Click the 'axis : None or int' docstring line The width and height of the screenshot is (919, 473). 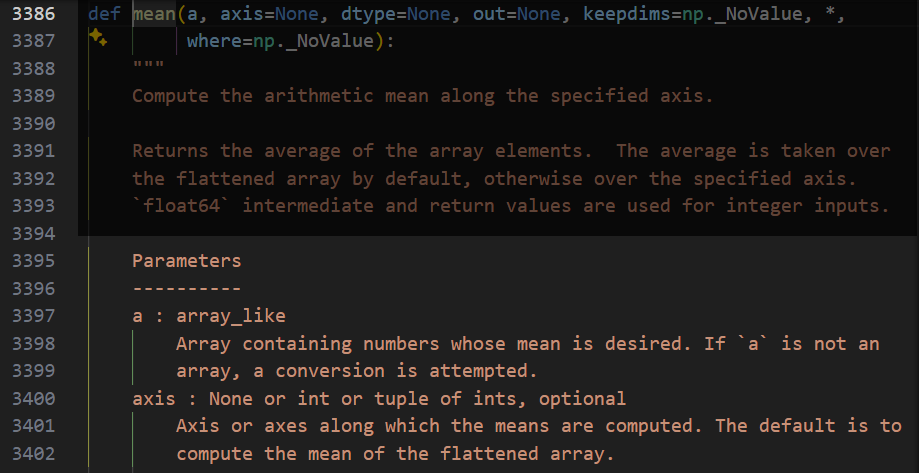(379, 398)
